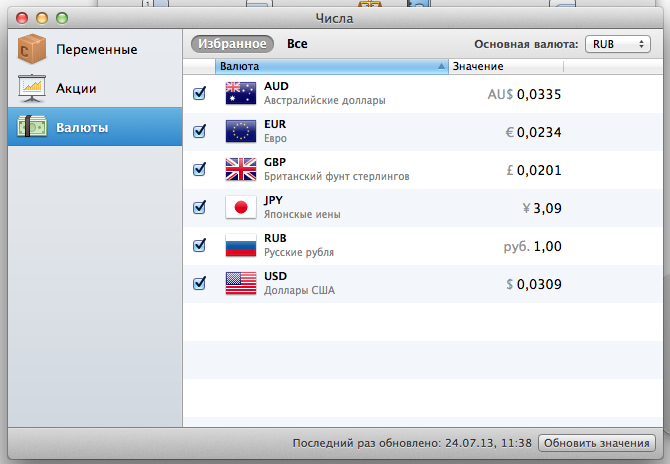Click the Значение column header

(x=506, y=66)
